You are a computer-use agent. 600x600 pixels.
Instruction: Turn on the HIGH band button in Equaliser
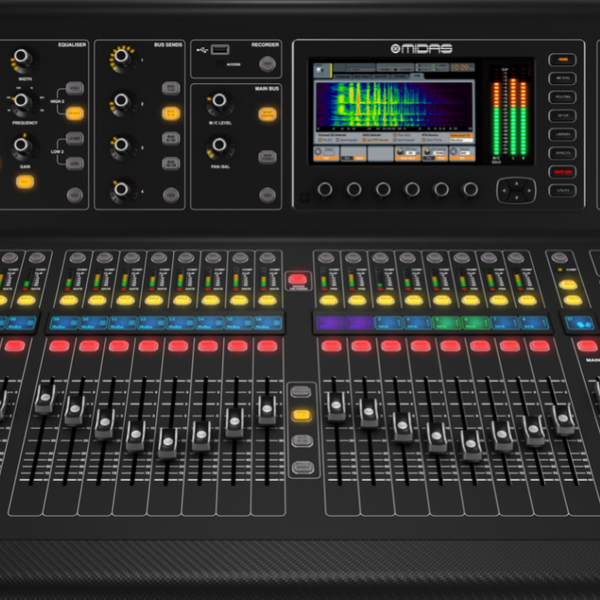tap(75, 88)
